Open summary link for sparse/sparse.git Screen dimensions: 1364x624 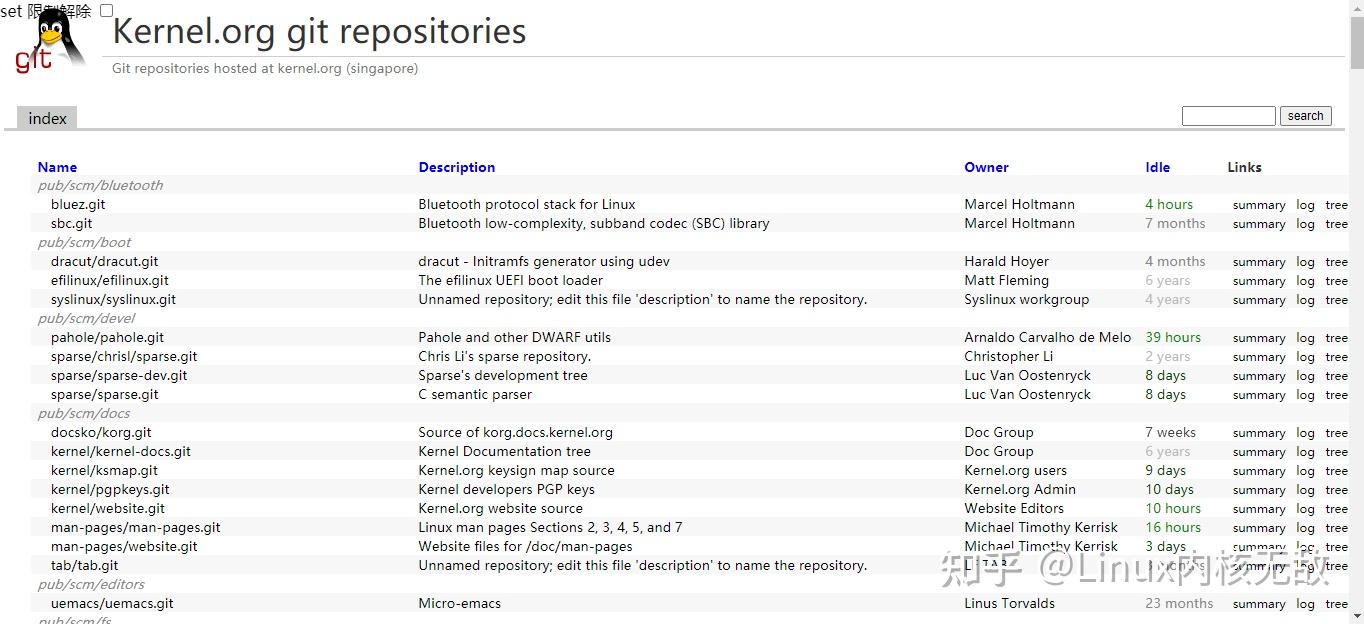(x=1258, y=395)
